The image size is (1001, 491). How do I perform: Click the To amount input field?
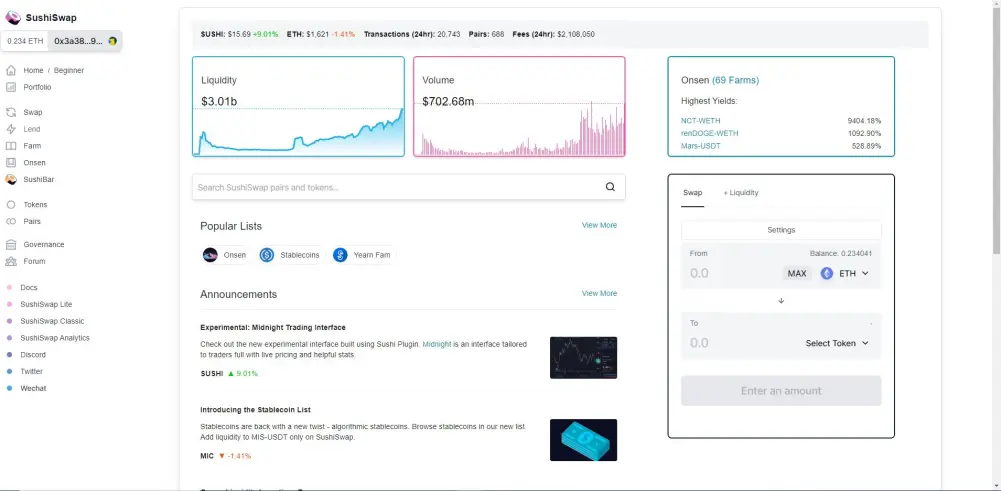pos(744,344)
